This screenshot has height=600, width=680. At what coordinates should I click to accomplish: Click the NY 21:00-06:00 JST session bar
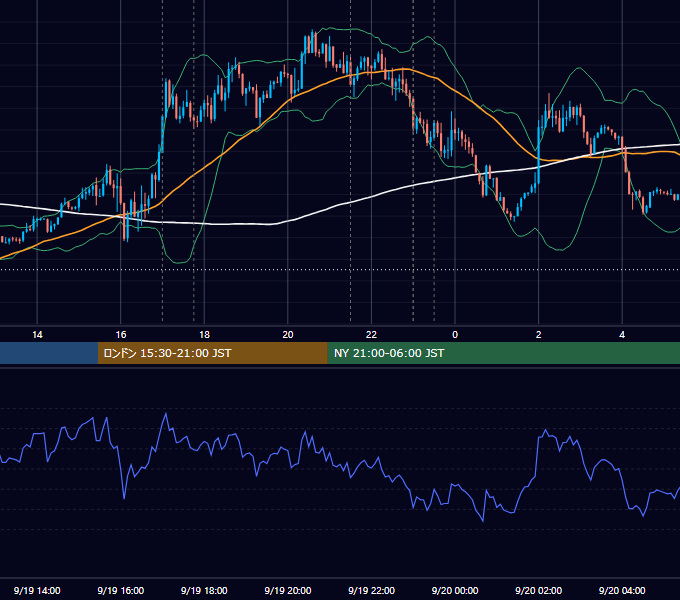point(503,353)
